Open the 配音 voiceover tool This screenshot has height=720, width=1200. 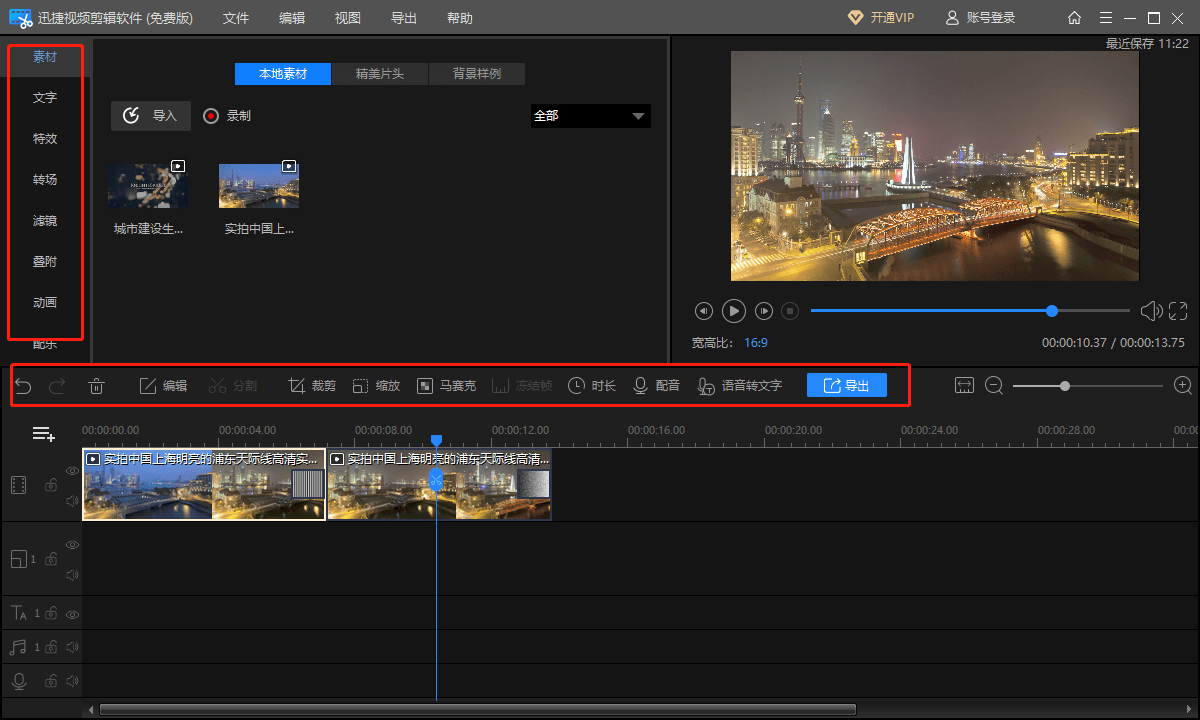656,386
